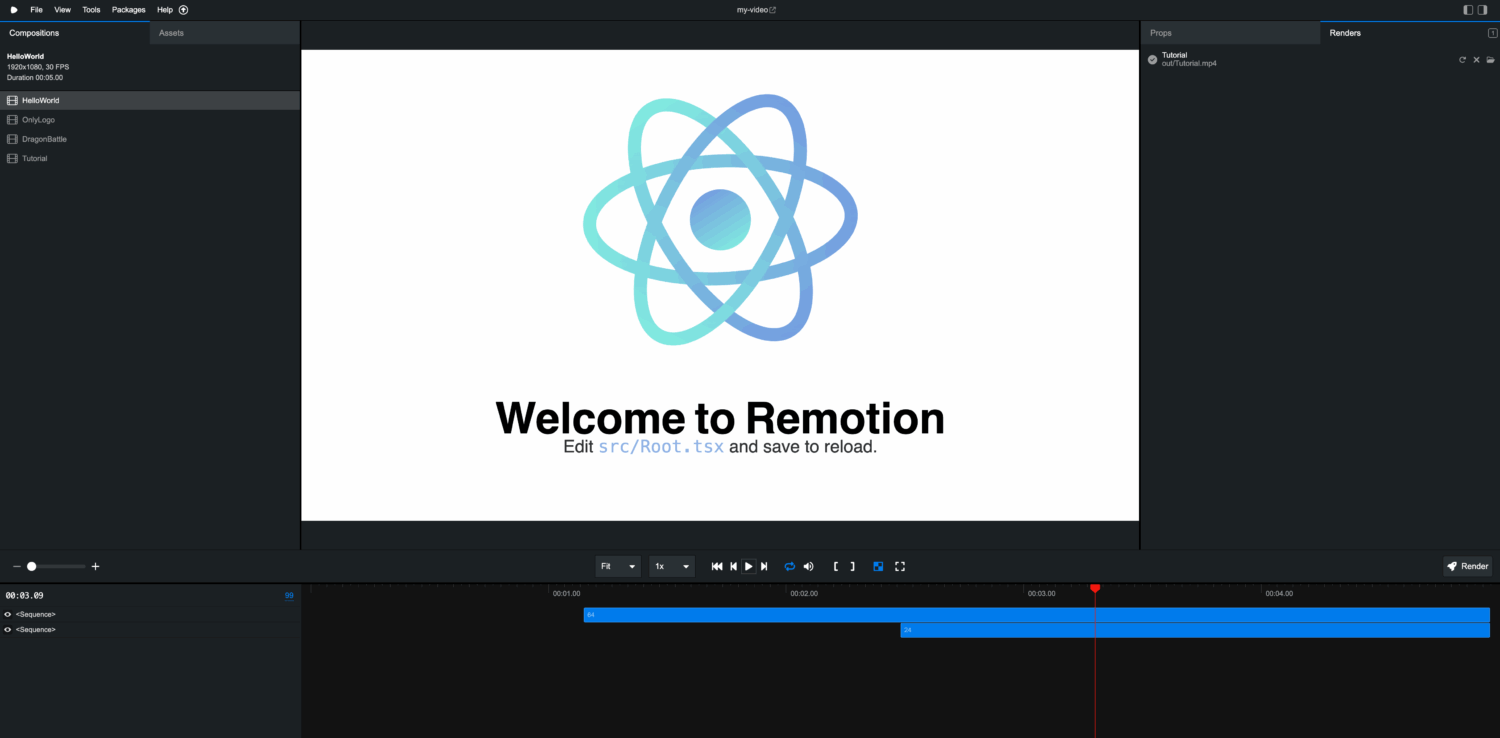Open the Fit preview size dropdown

tap(618, 566)
